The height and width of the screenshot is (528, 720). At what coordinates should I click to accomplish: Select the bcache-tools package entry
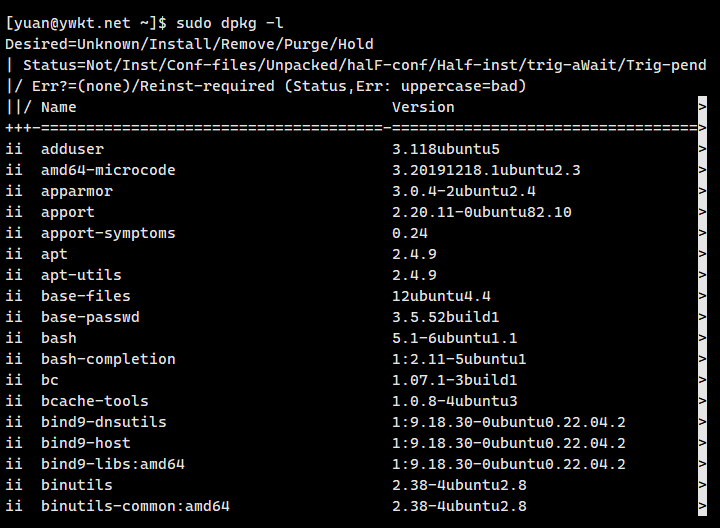[x=95, y=401]
